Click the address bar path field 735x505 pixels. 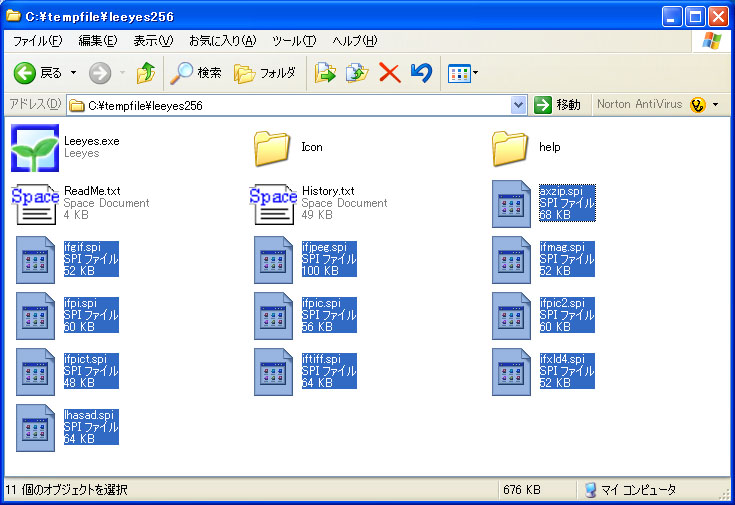(x=290, y=106)
